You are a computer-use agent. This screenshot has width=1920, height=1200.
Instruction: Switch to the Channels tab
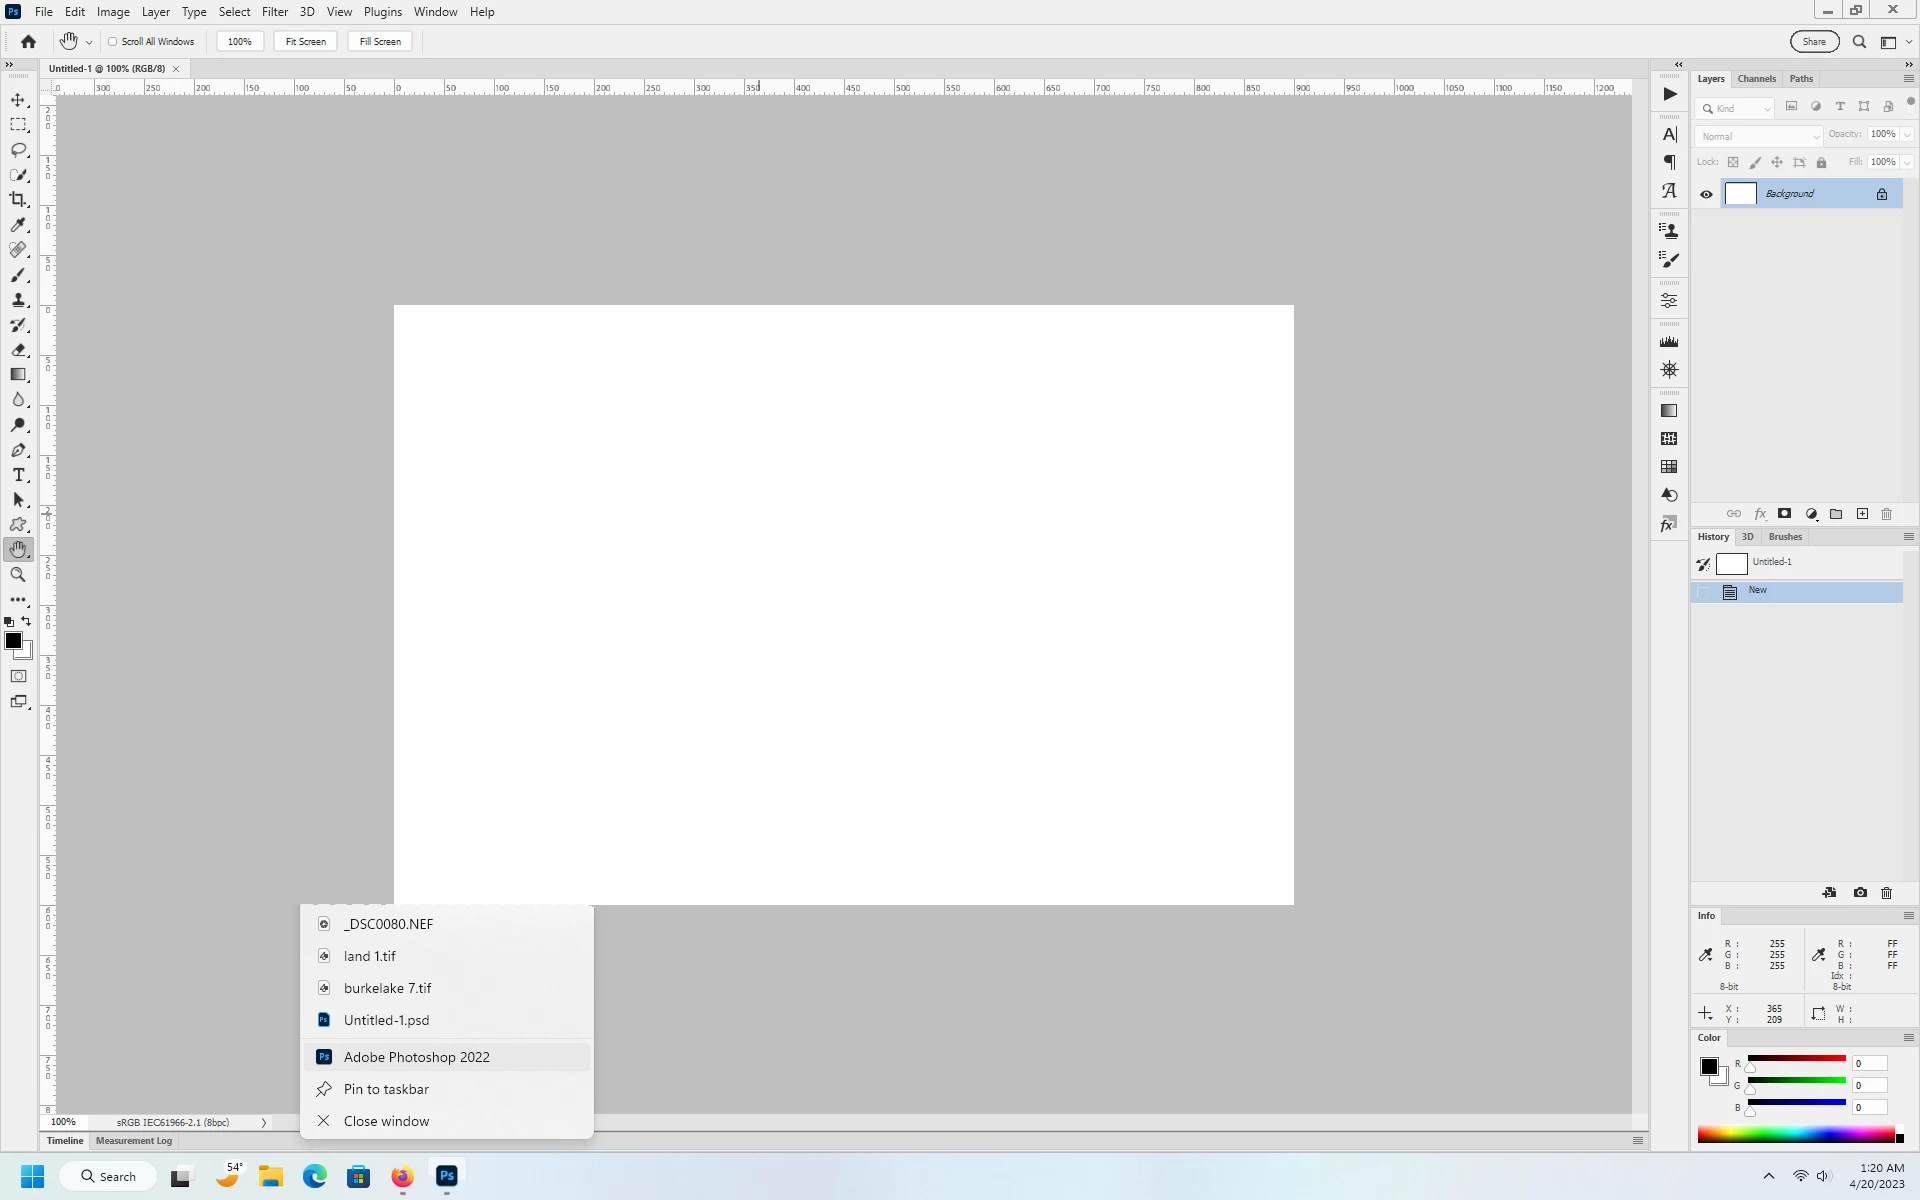pos(1756,79)
